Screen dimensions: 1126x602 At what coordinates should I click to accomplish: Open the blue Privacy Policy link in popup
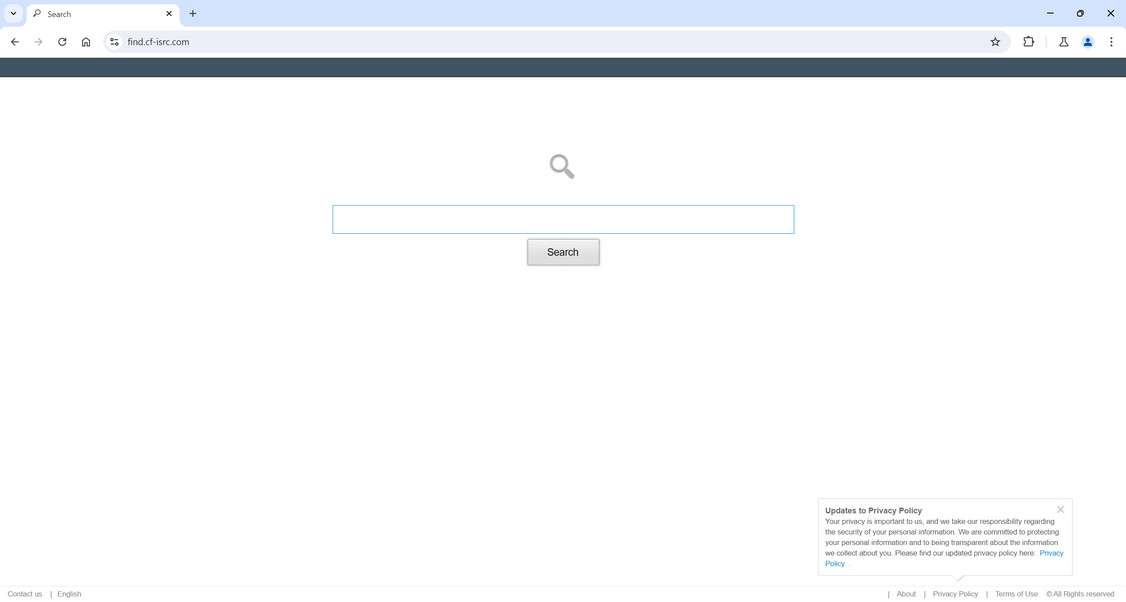(1051, 553)
